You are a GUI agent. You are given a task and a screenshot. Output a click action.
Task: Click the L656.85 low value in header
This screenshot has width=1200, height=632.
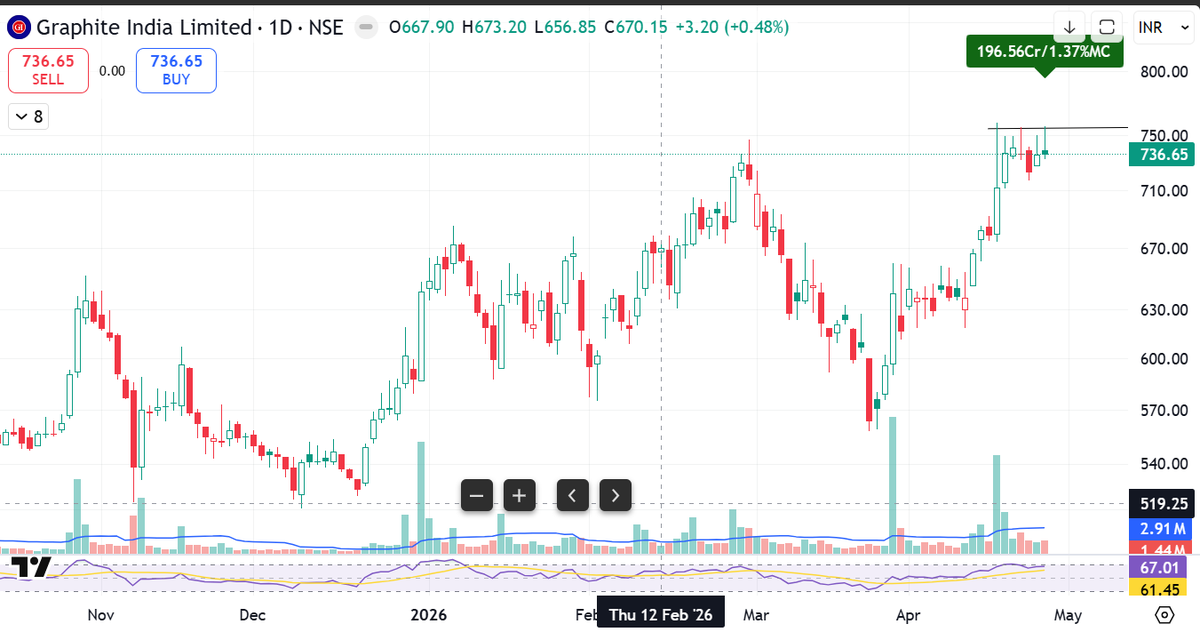(x=565, y=27)
